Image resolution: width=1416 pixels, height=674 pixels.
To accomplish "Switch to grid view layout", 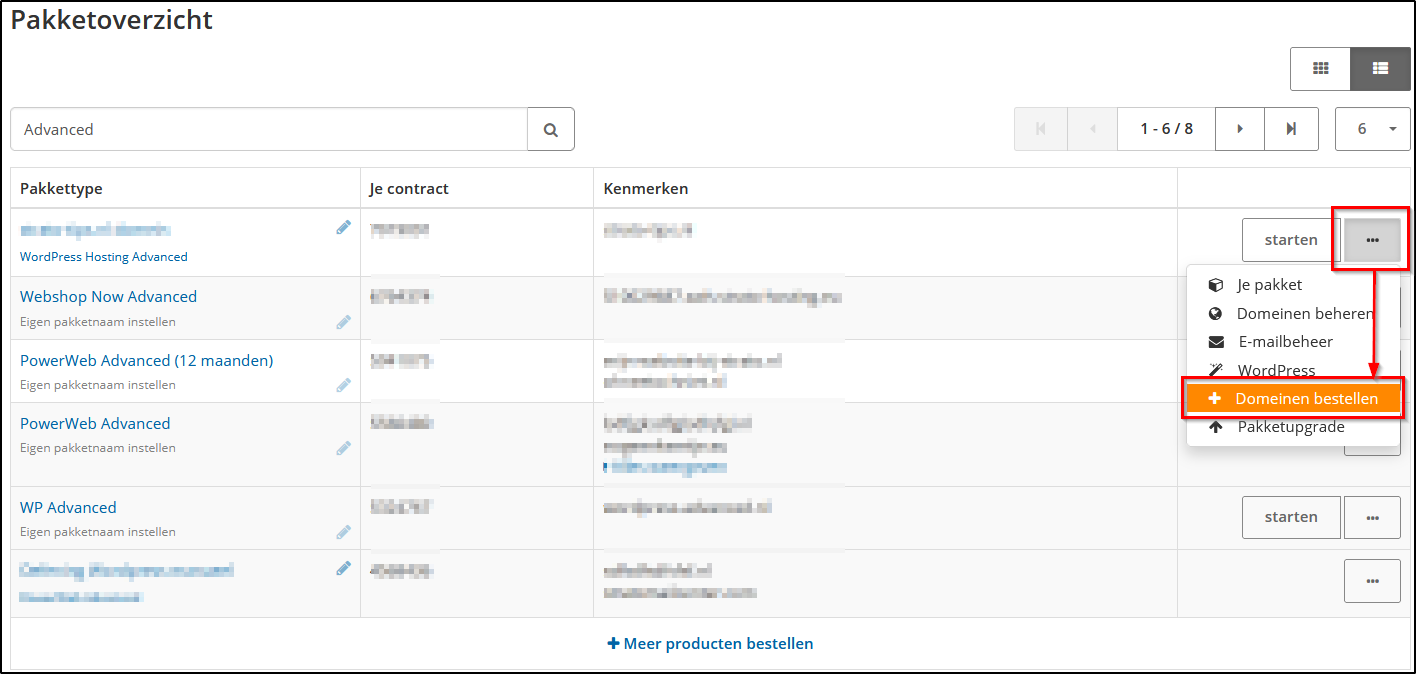I will point(1320,69).
